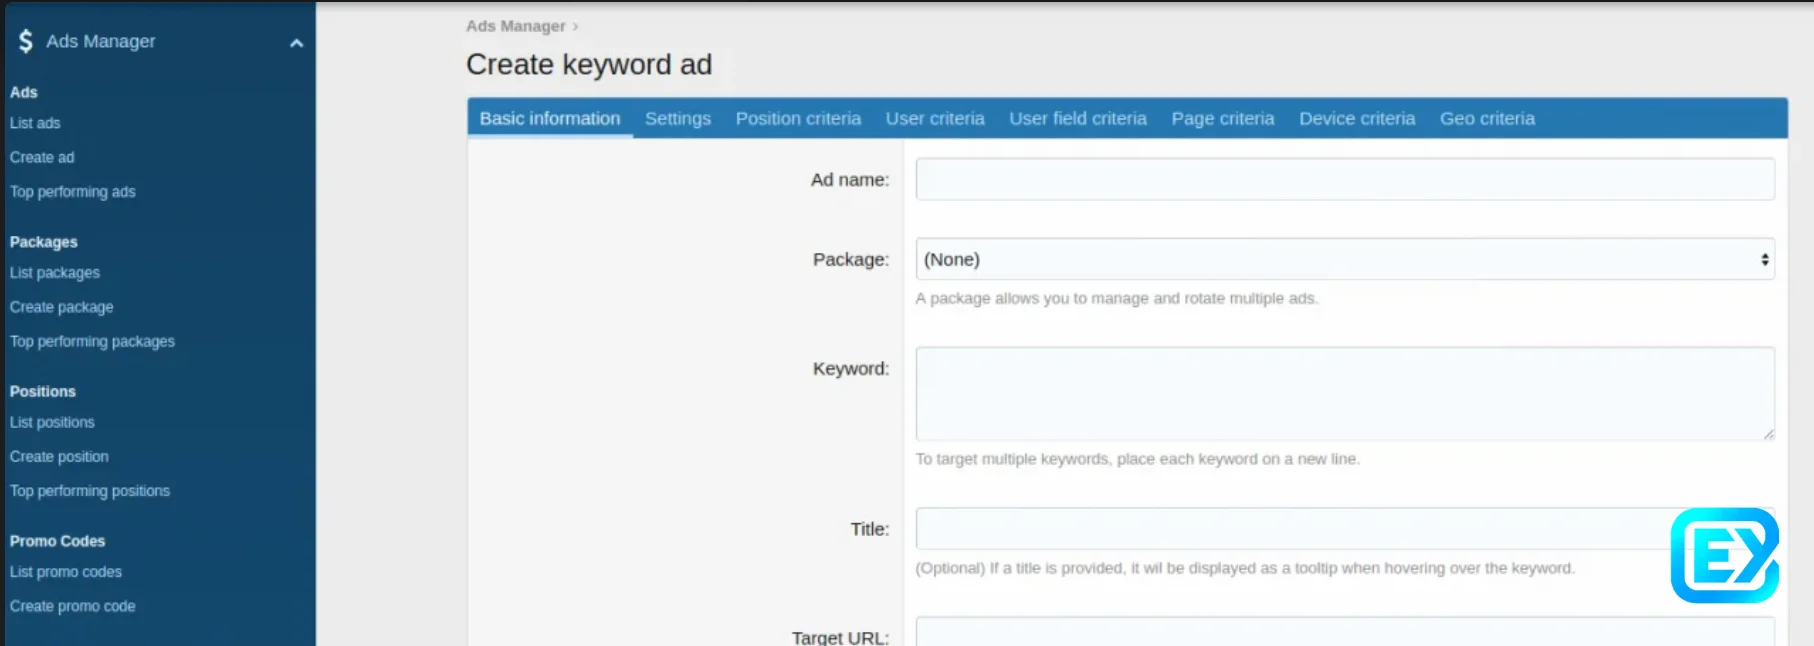Go to the Page criteria tab
1814x646 pixels.
coord(1223,118)
